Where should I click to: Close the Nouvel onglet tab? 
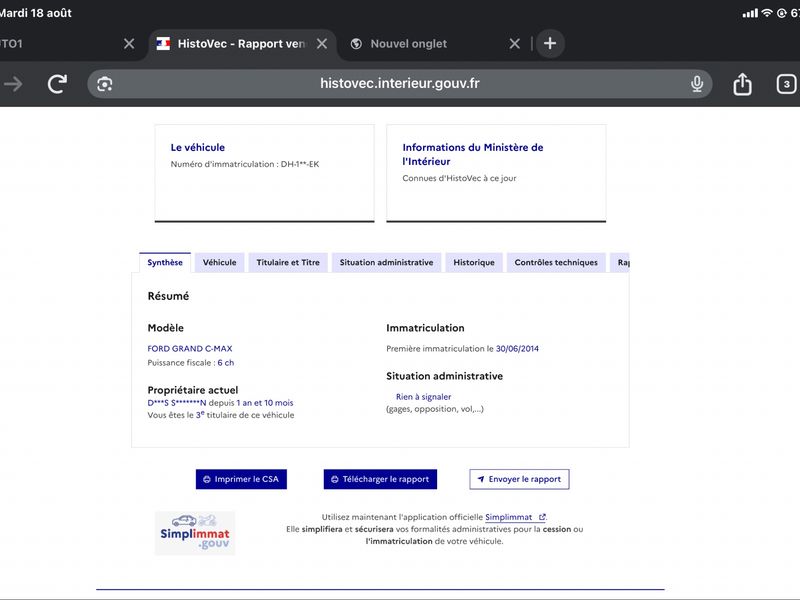tap(515, 44)
